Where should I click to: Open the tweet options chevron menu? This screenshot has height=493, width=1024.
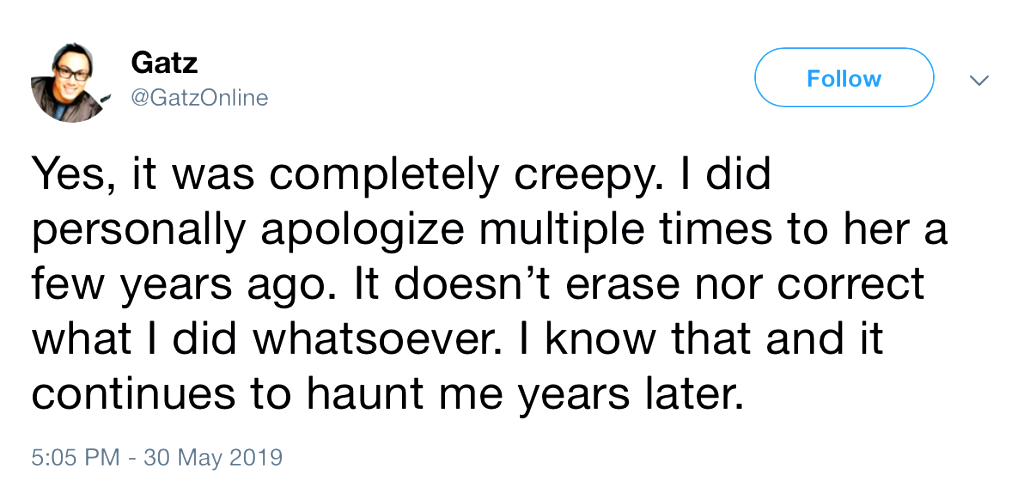979,79
